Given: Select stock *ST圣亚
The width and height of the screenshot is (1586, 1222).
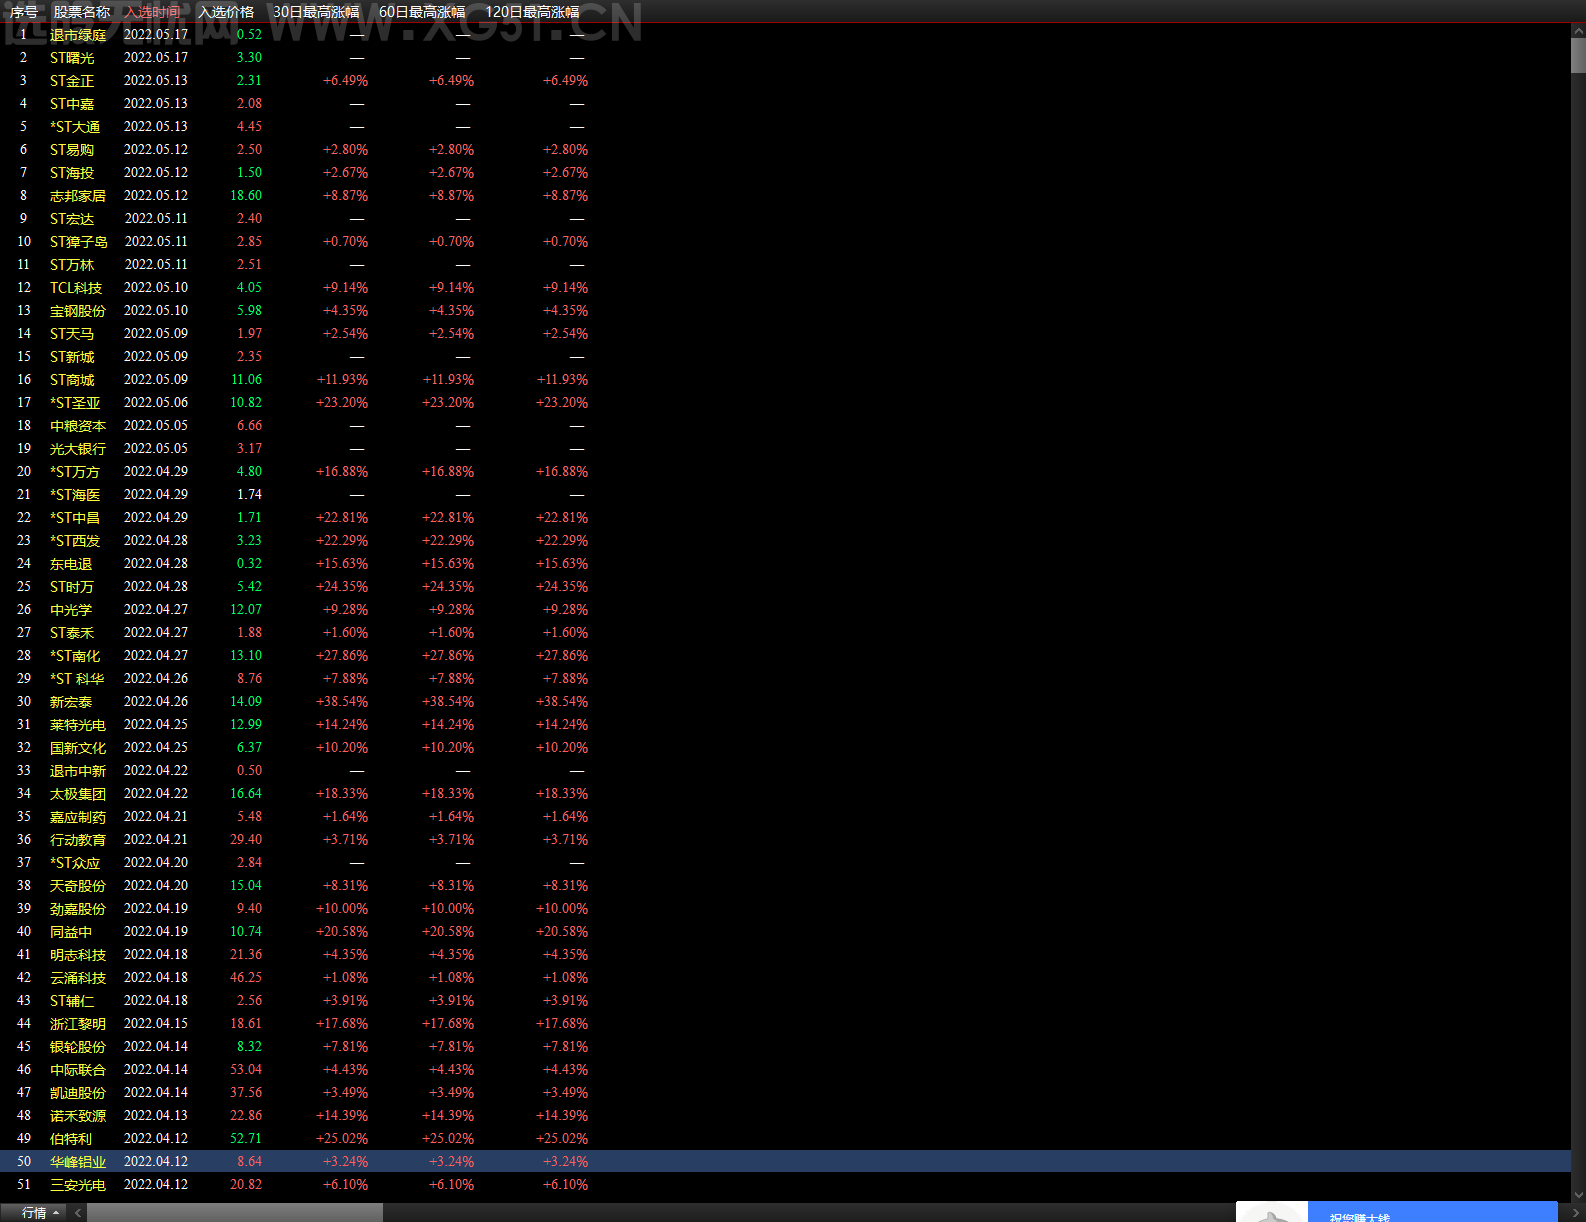Looking at the screenshot, I should pyautogui.click(x=75, y=403).
